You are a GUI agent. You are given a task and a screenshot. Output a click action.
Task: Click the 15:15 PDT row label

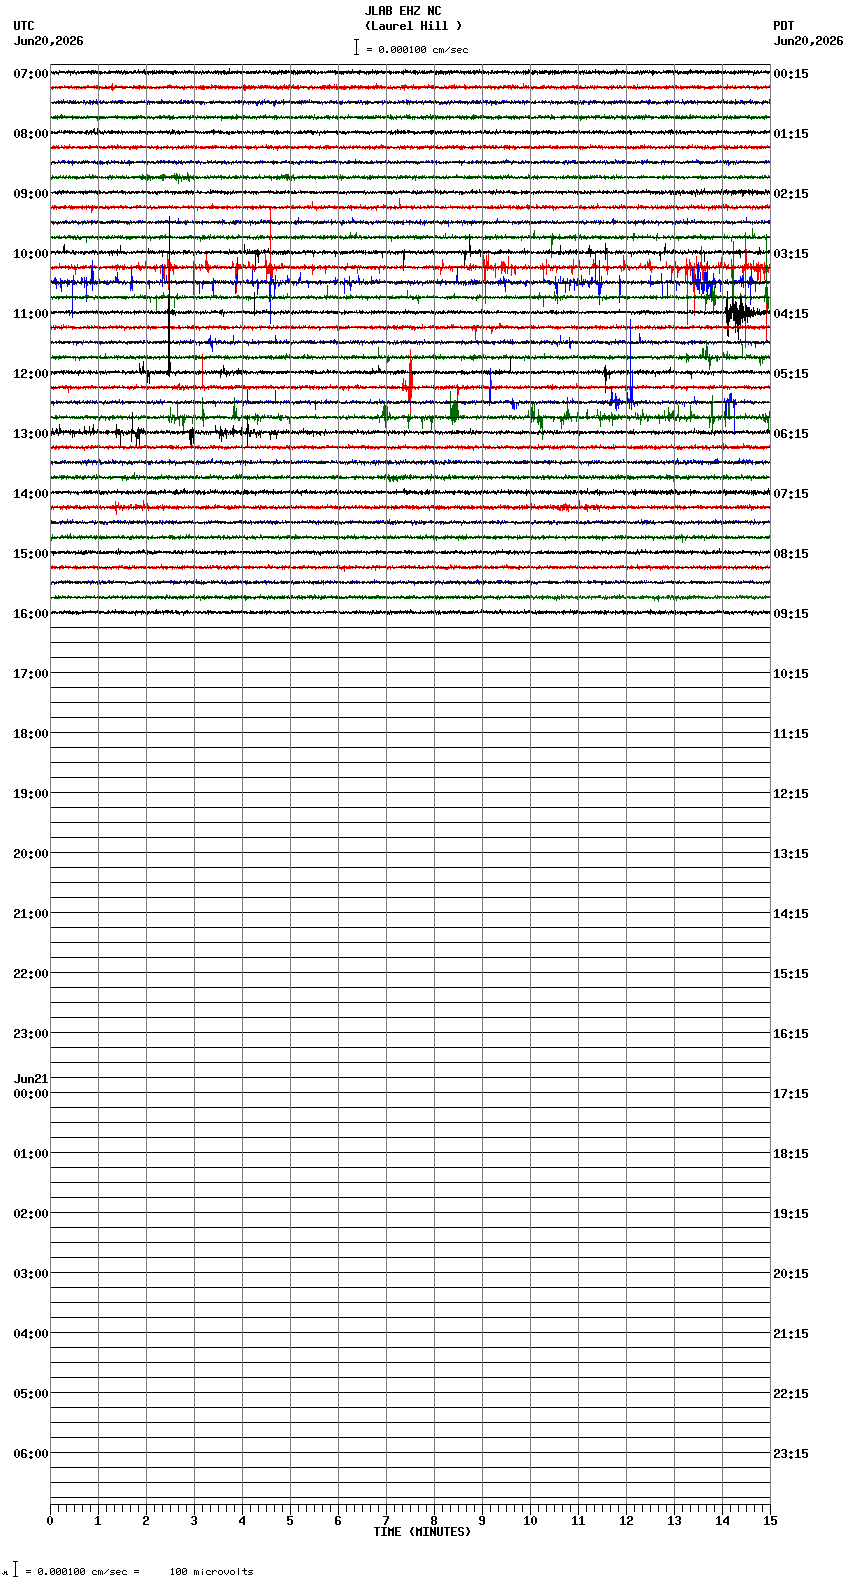(791, 974)
